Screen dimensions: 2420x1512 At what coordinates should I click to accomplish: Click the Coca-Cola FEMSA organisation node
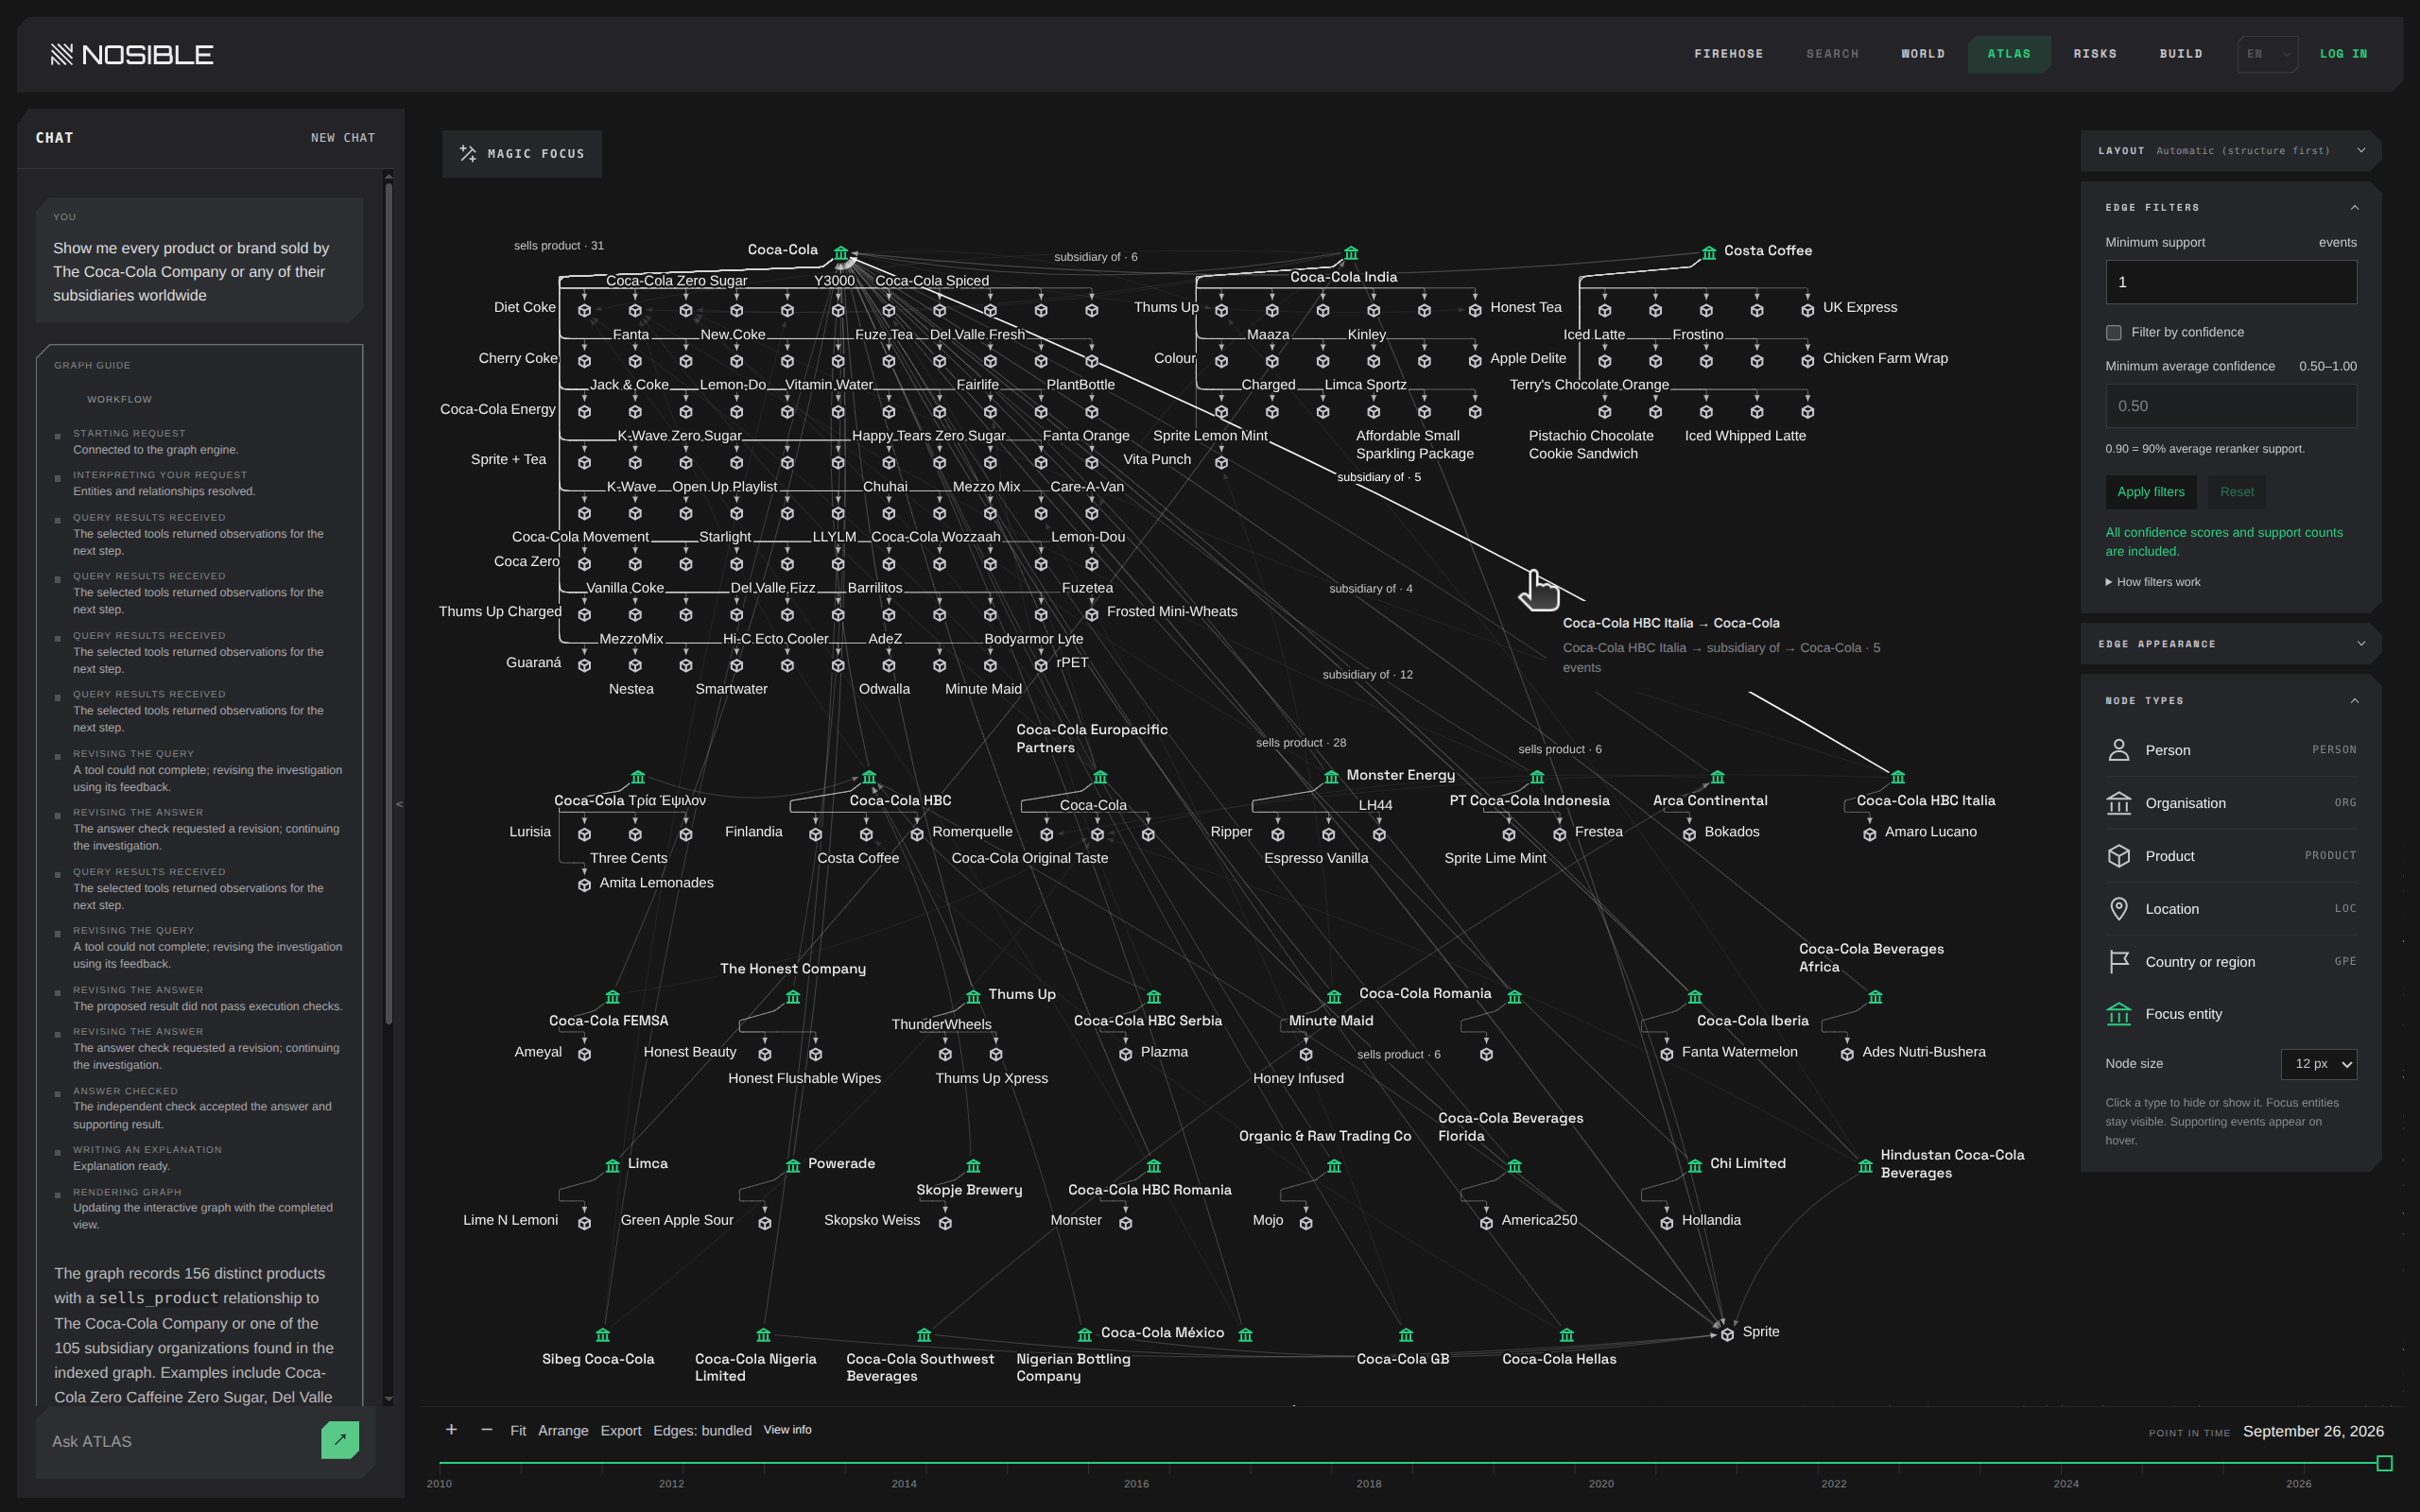613,997
